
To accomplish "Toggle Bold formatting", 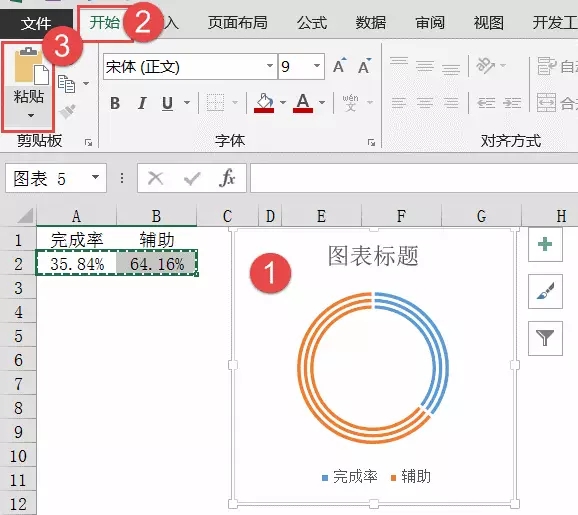I will [x=115, y=103].
